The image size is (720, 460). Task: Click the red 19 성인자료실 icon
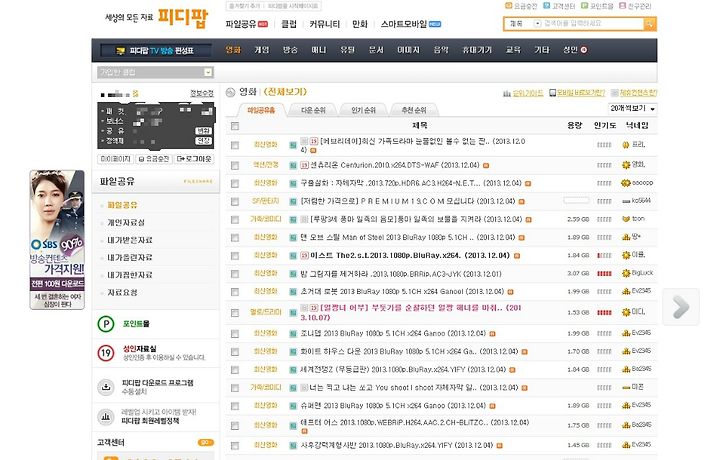[106, 353]
